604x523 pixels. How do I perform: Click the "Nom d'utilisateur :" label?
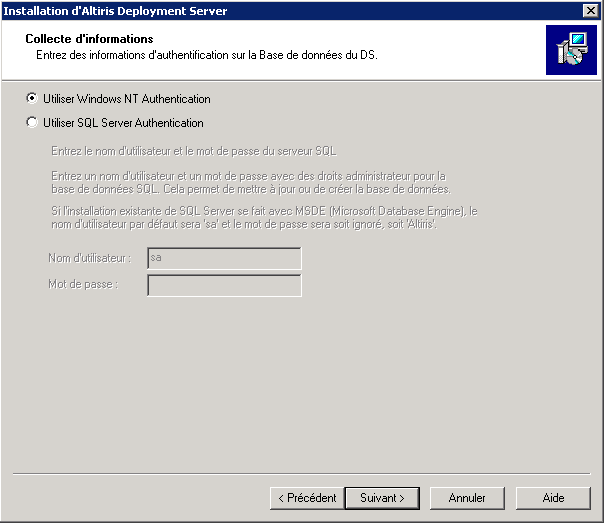(89, 258)
